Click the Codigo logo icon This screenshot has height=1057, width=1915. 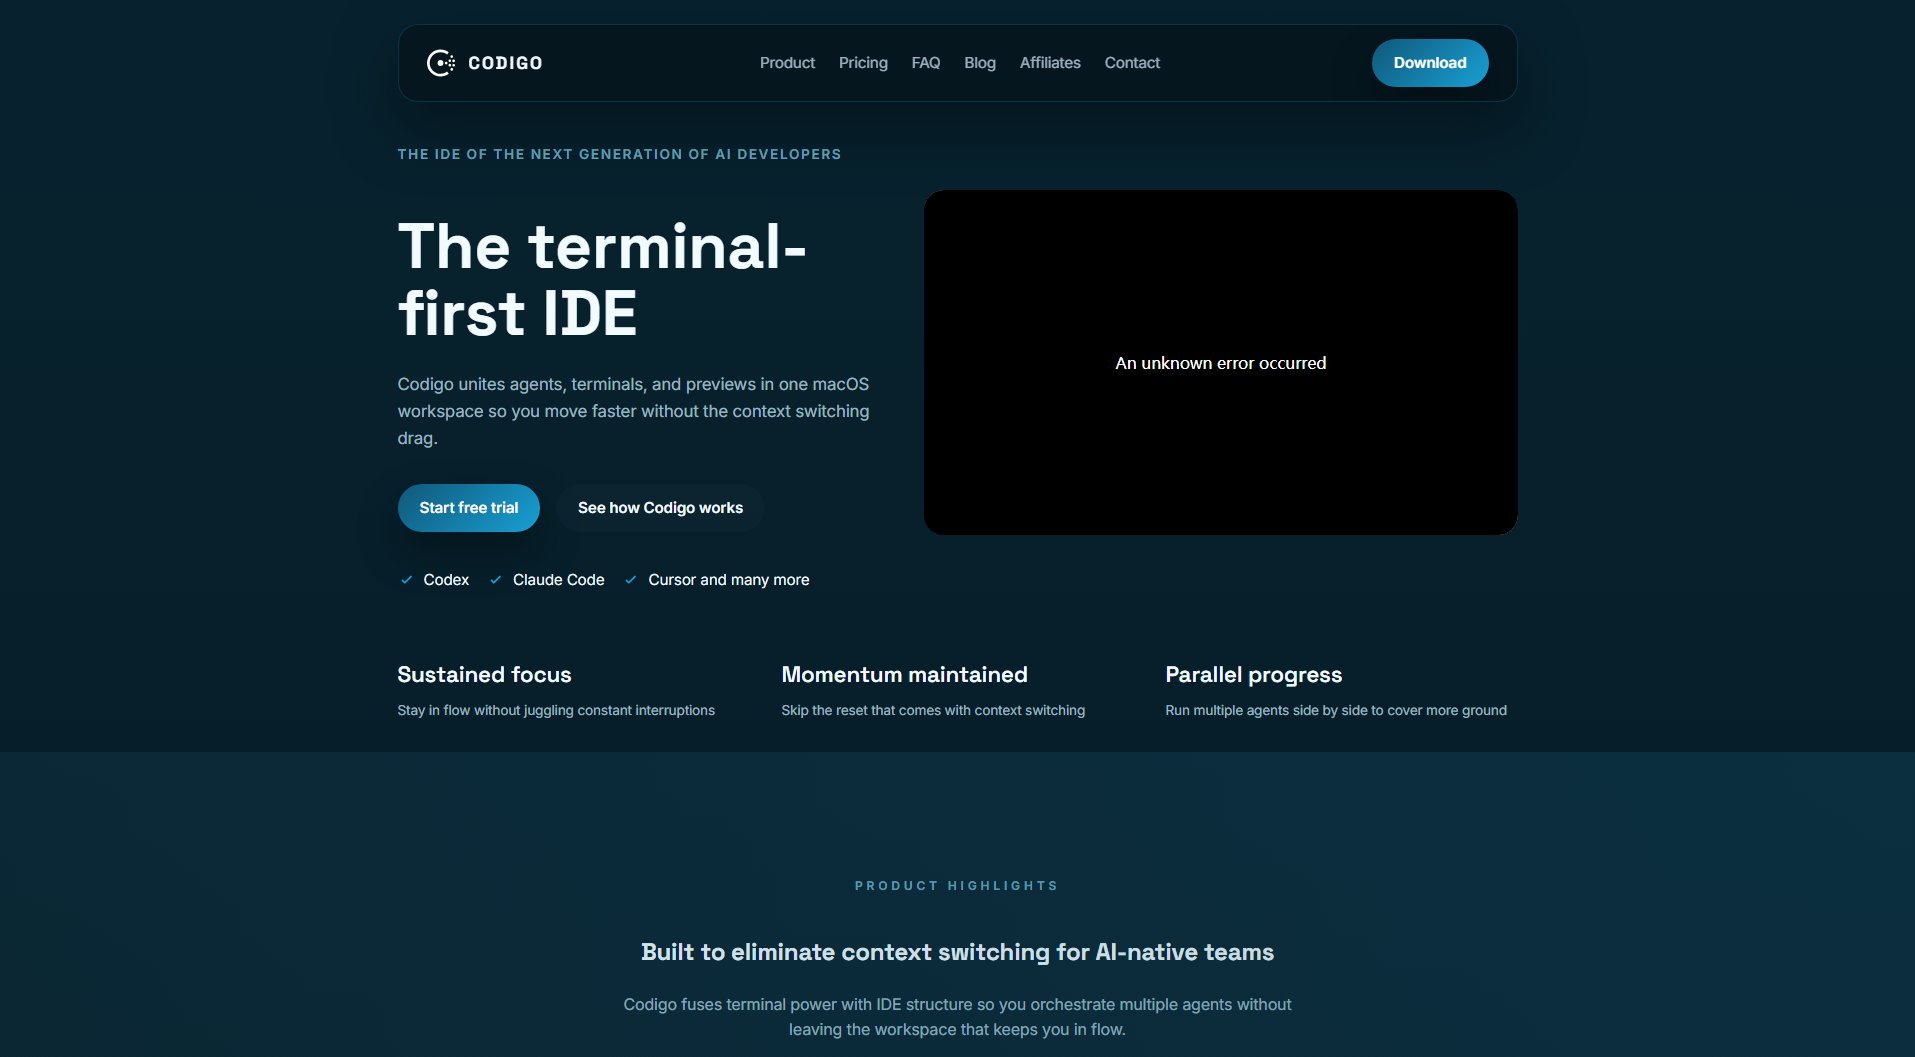pos(440,63)
